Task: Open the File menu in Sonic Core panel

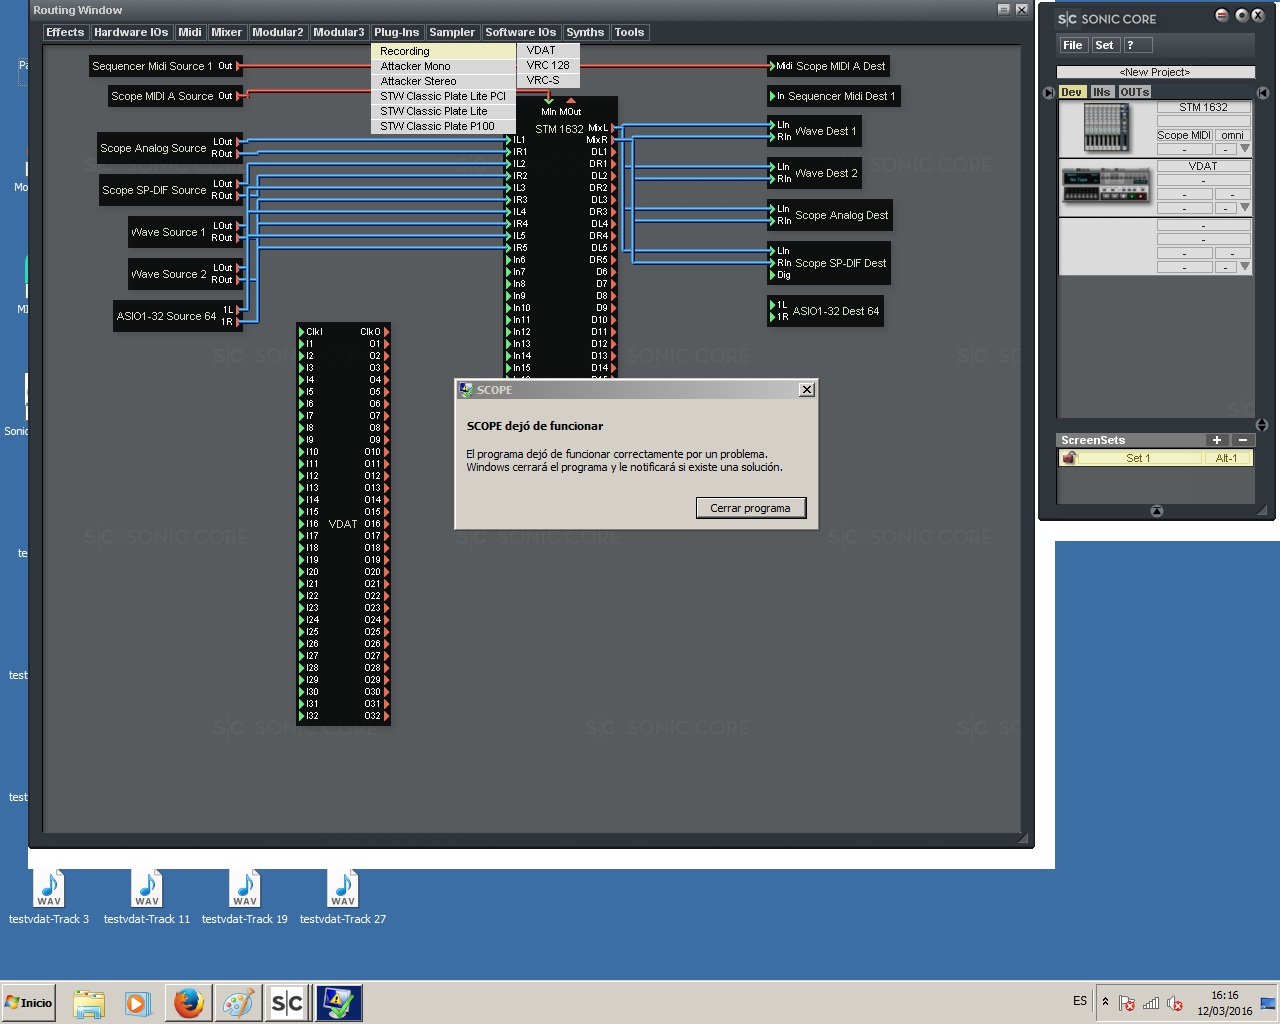Action: (x=1073, y=45)
